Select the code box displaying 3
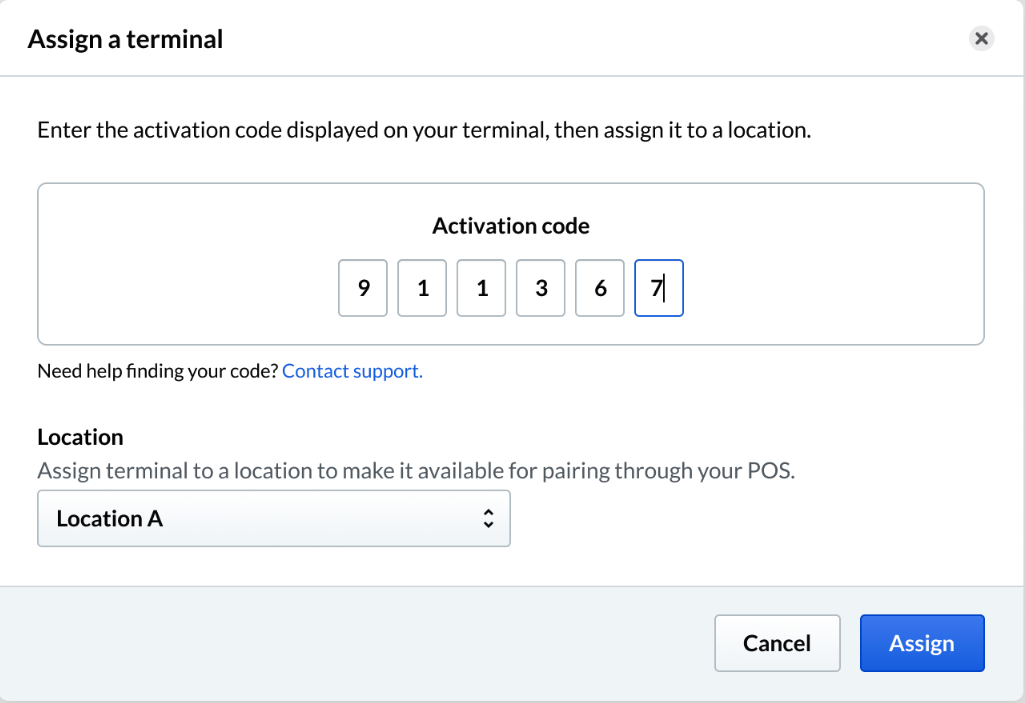1025x703 pixels. pos(540,288)
